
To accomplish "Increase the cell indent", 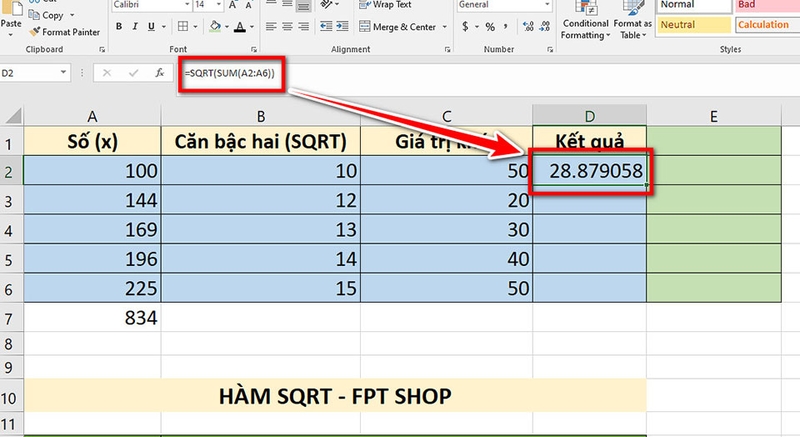I will [342, 27].
